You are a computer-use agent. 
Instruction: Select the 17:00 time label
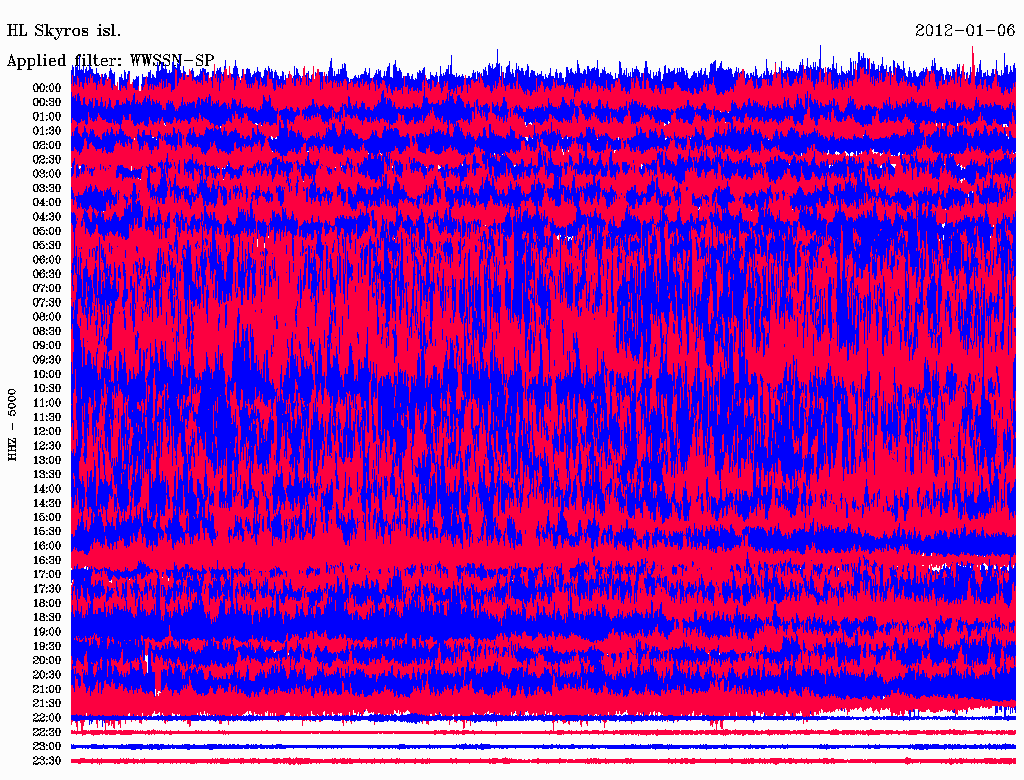[47, 574]
